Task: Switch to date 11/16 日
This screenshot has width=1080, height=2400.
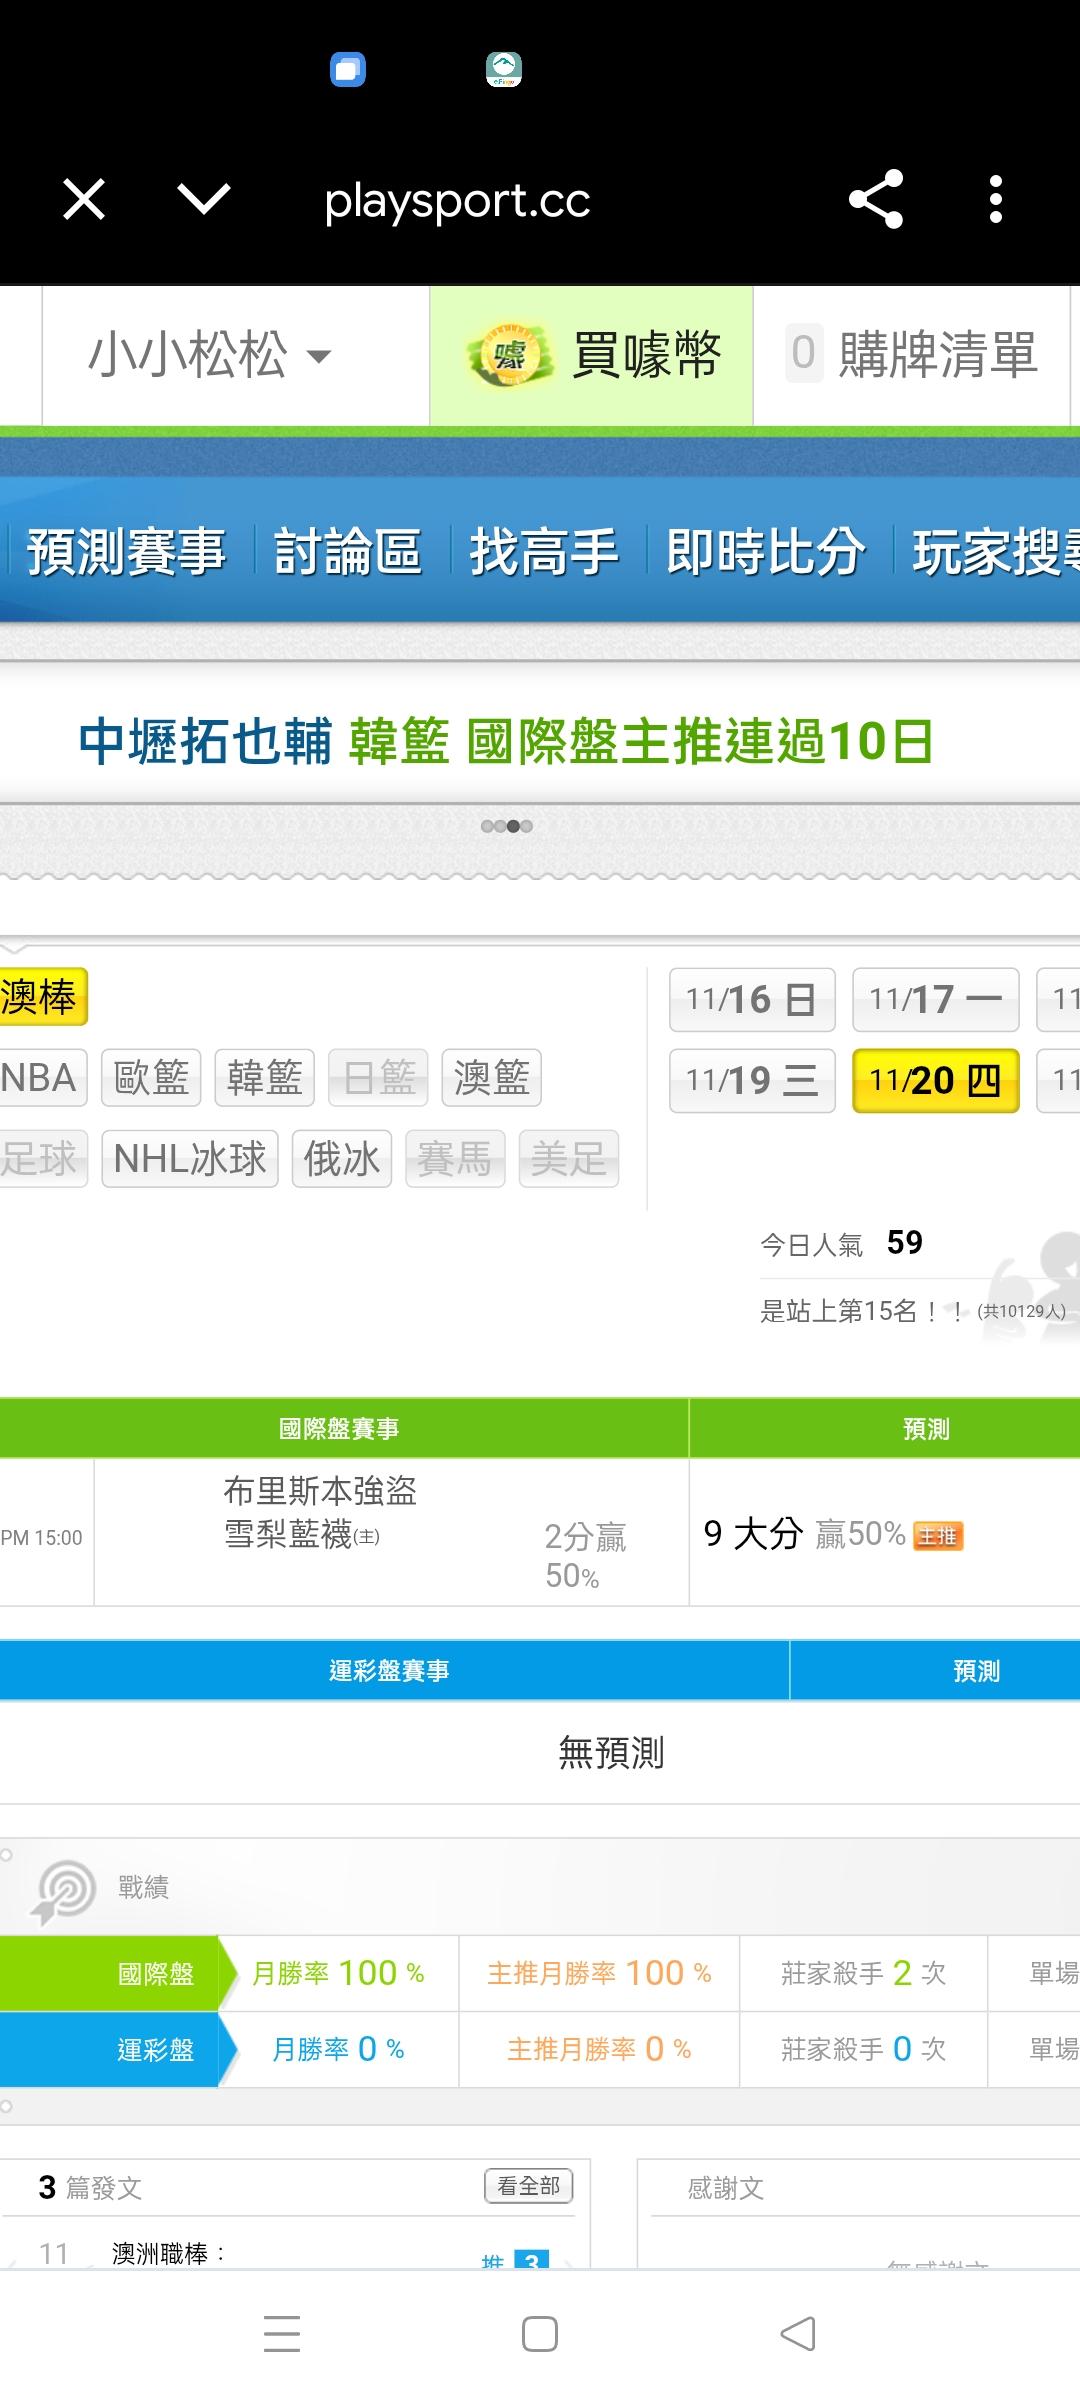Action: tap(752, 999)
